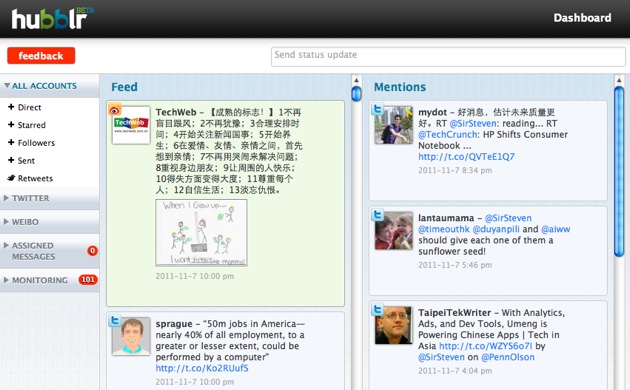Screen dimensions: 630x390
Task: Expand the ASSIGNED MESSAGES section
Action: pyautogui.click(x=49, y=251)
